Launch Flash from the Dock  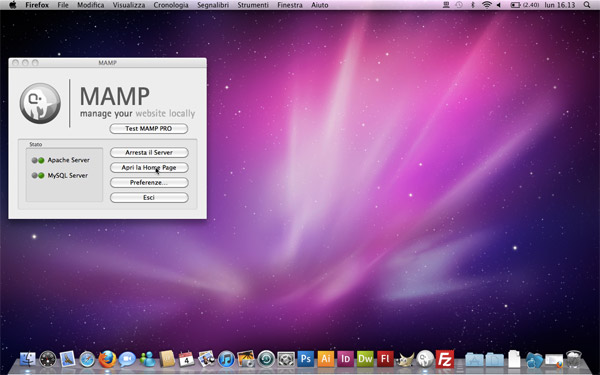pos(385,359)
